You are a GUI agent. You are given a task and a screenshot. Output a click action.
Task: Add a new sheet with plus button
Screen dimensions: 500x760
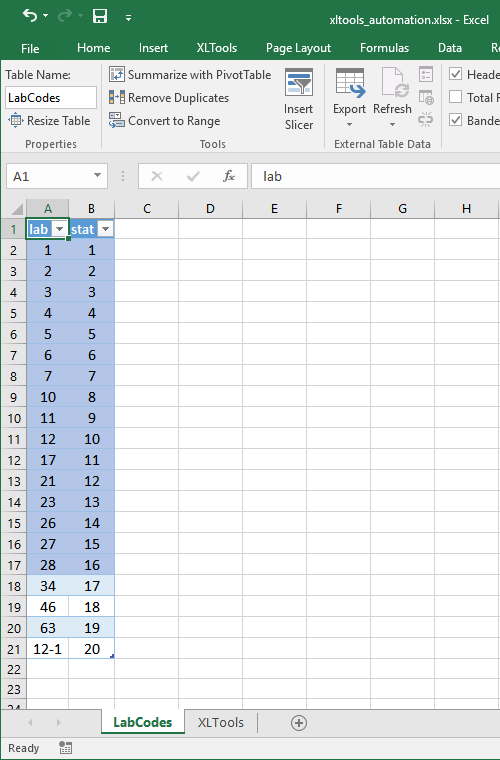[299, 723]
